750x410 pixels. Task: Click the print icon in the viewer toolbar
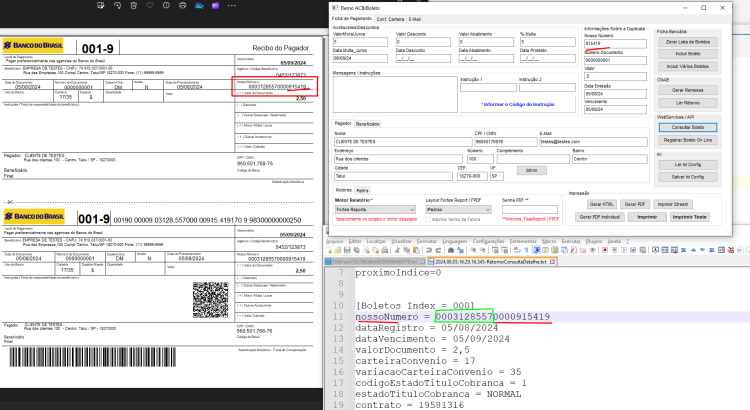pyautogui.click(x=182, y=5)
